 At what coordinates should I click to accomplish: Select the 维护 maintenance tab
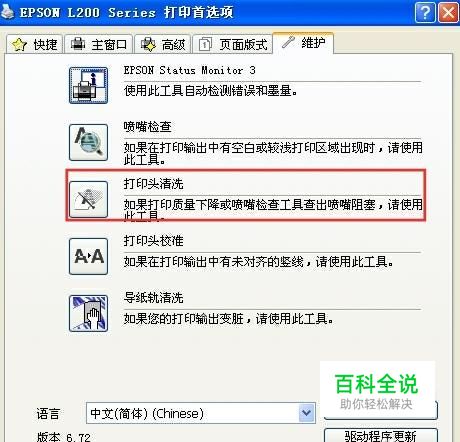tap(303, 43)
